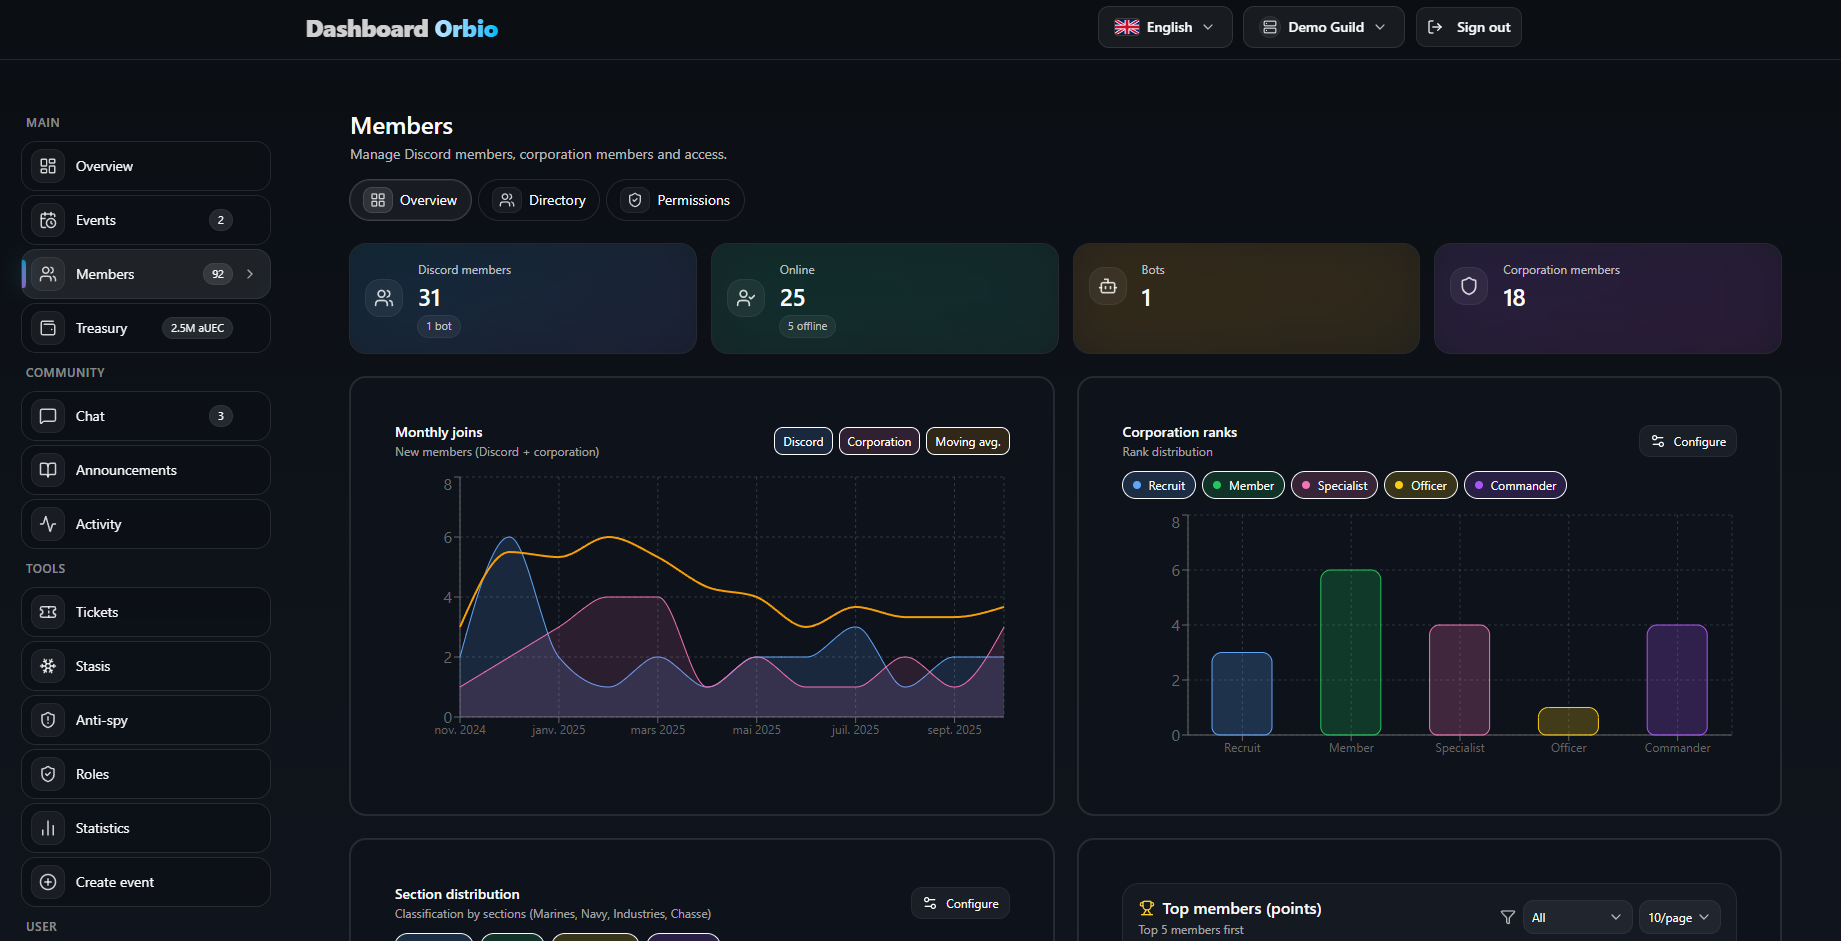Click the Events calendar icon
Screen dimensions: 1841x941
click(x=48, y=220)
